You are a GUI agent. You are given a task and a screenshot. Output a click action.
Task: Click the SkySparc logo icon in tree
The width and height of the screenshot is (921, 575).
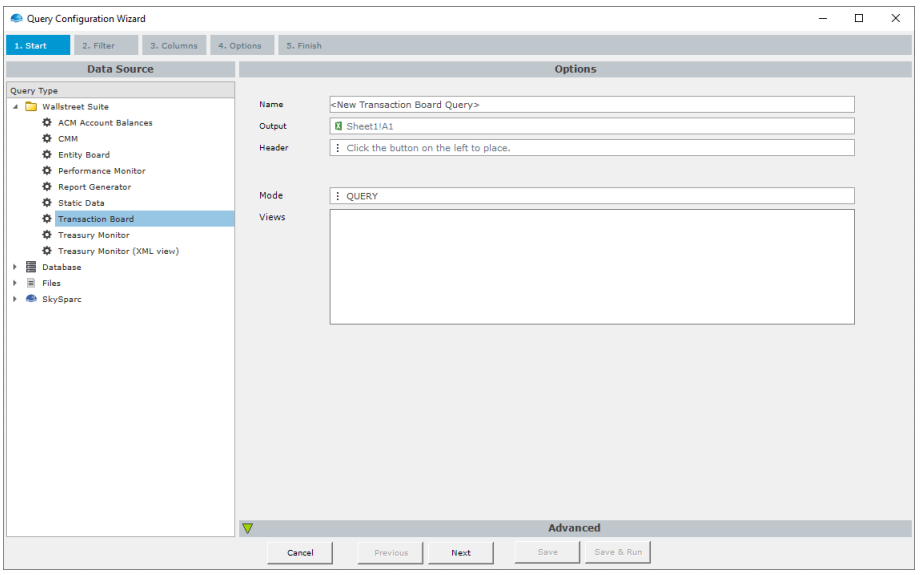(31, 299)
